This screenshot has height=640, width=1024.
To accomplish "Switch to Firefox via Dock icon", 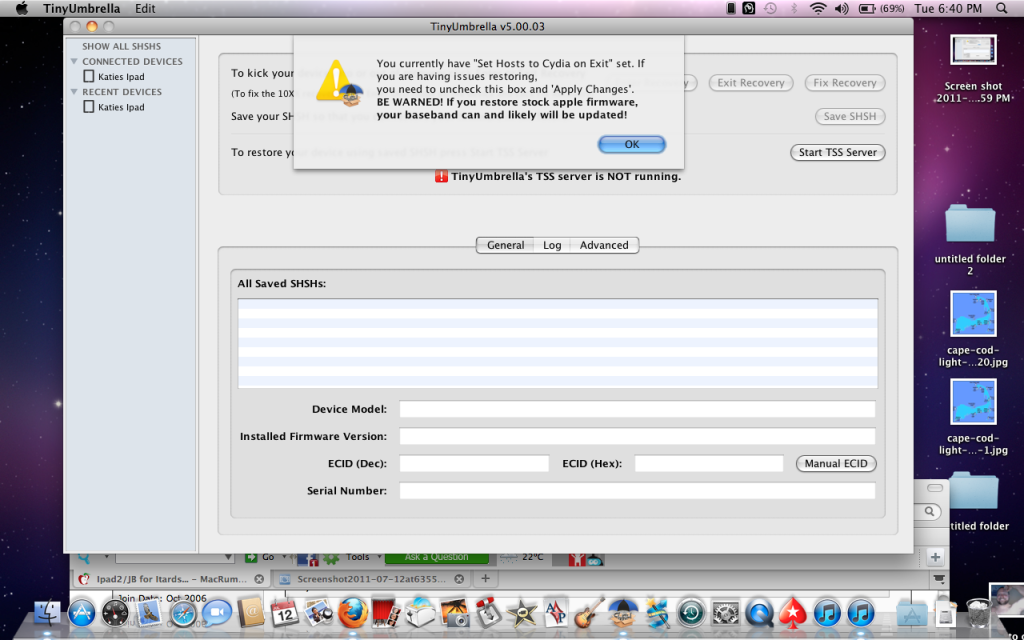I will tap(352, 614).
